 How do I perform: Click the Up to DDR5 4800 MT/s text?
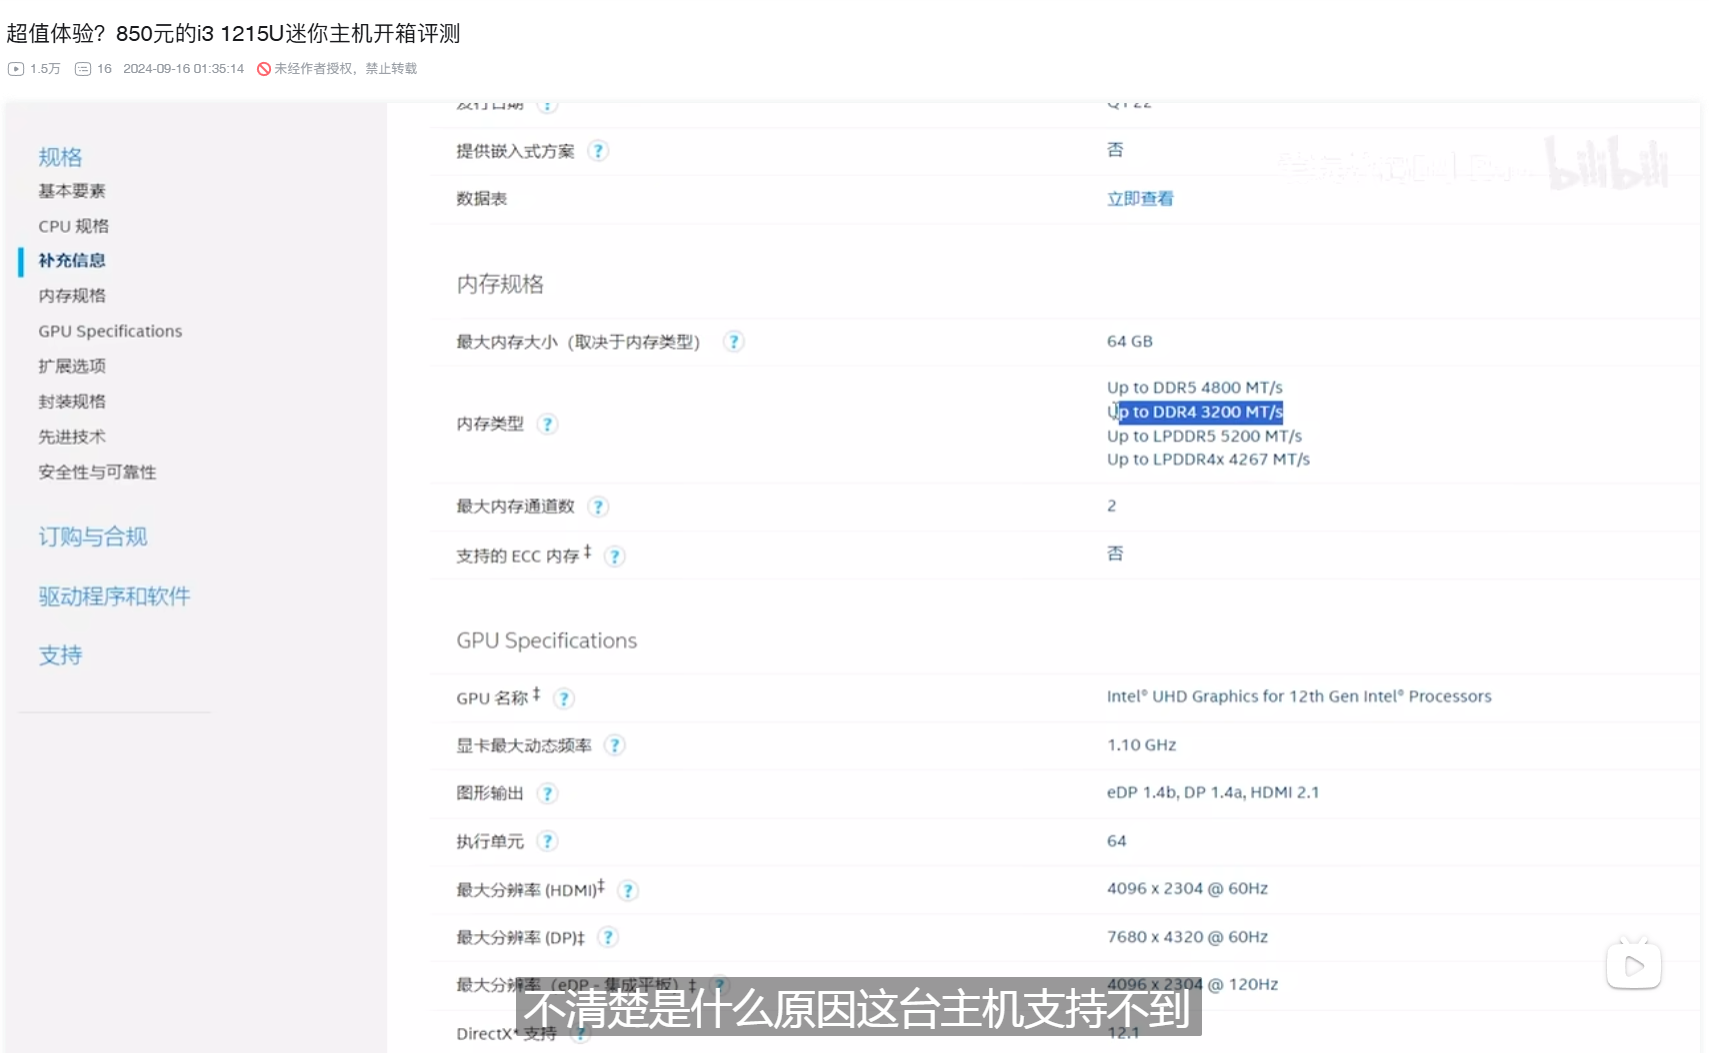1194,387
